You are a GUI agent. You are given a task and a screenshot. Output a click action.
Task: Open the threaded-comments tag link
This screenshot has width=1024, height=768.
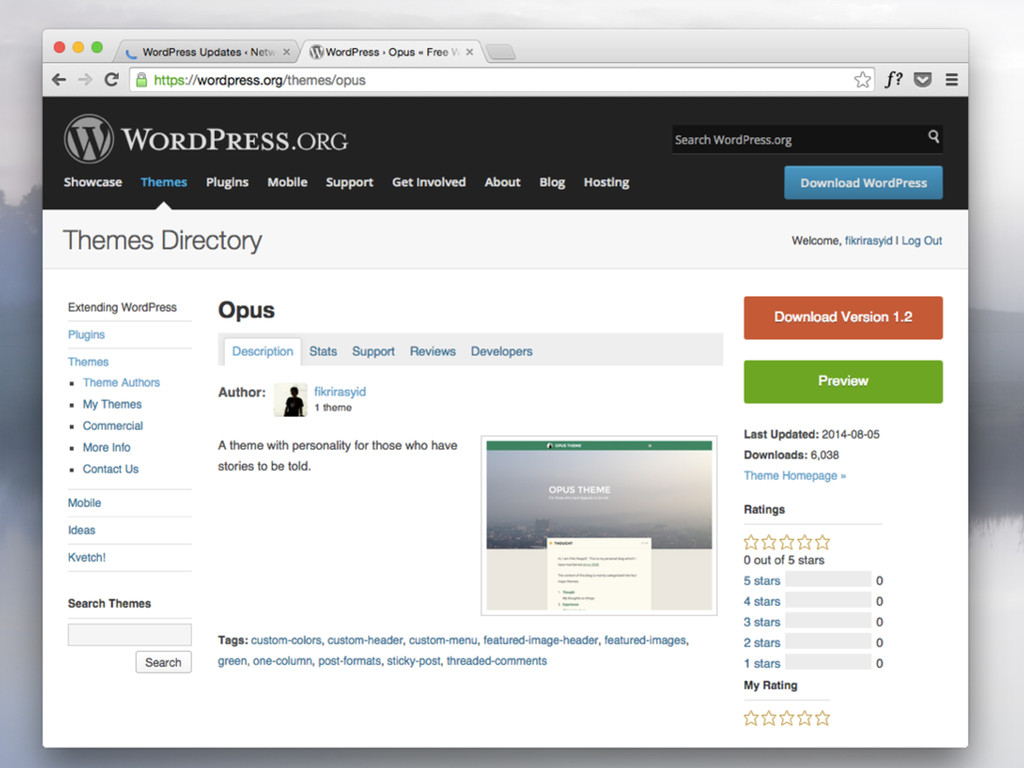tap(497, 661)
